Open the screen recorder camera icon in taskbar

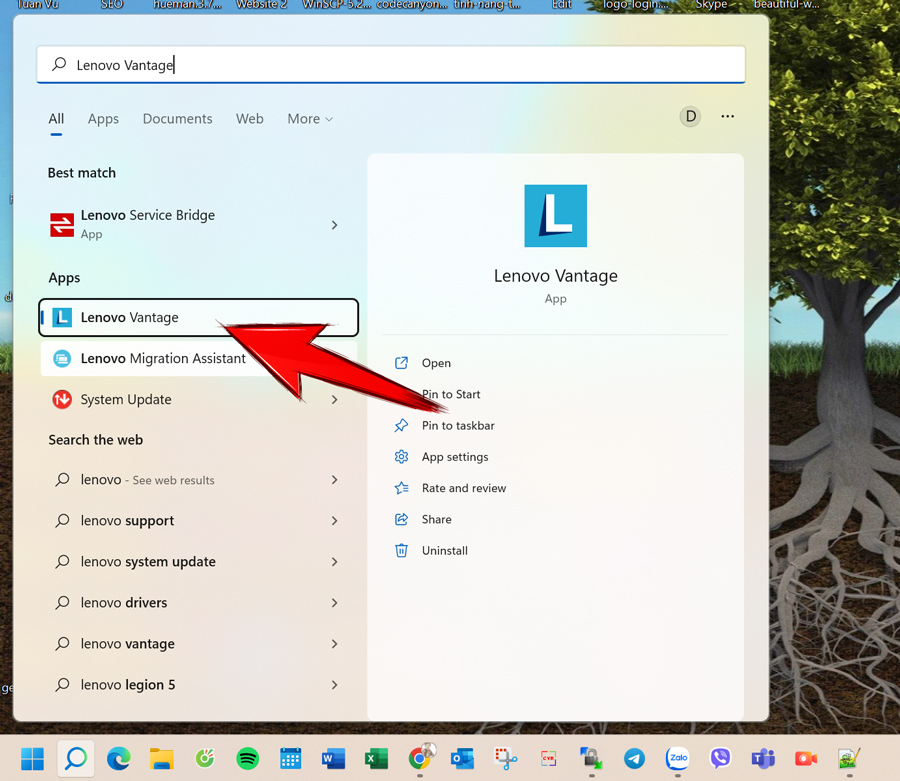tap(806, 759)
